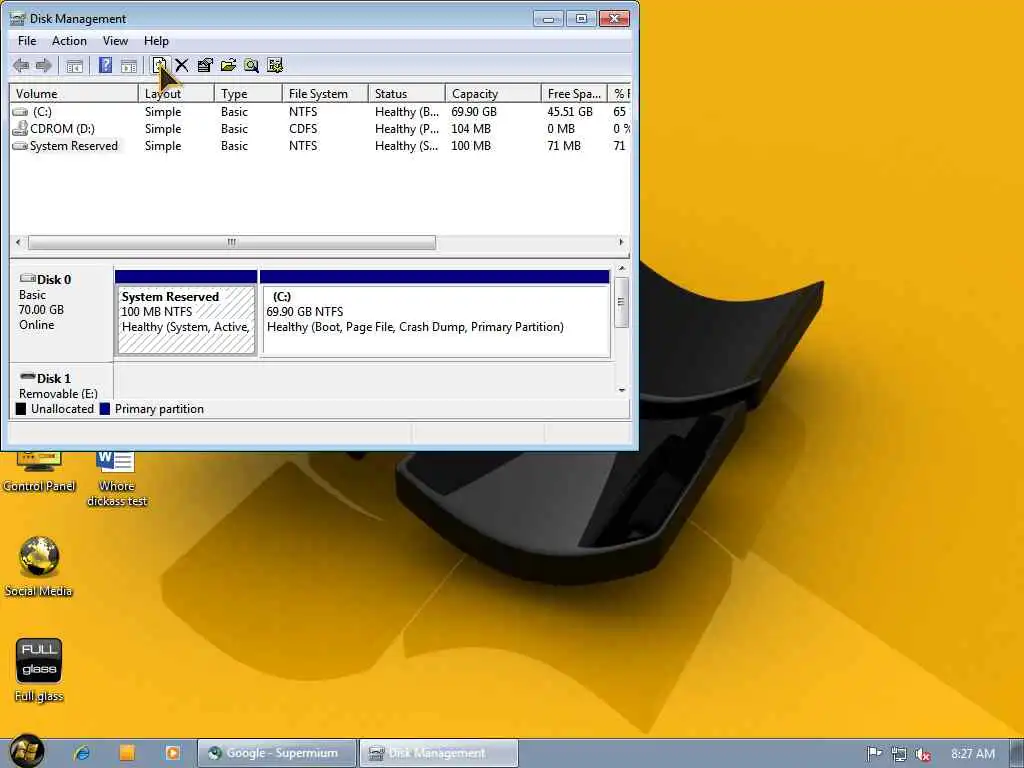Switch to Google - Supermium taskbar window
Viewport: 1024px width, 768px height.
tap(277, 753)
